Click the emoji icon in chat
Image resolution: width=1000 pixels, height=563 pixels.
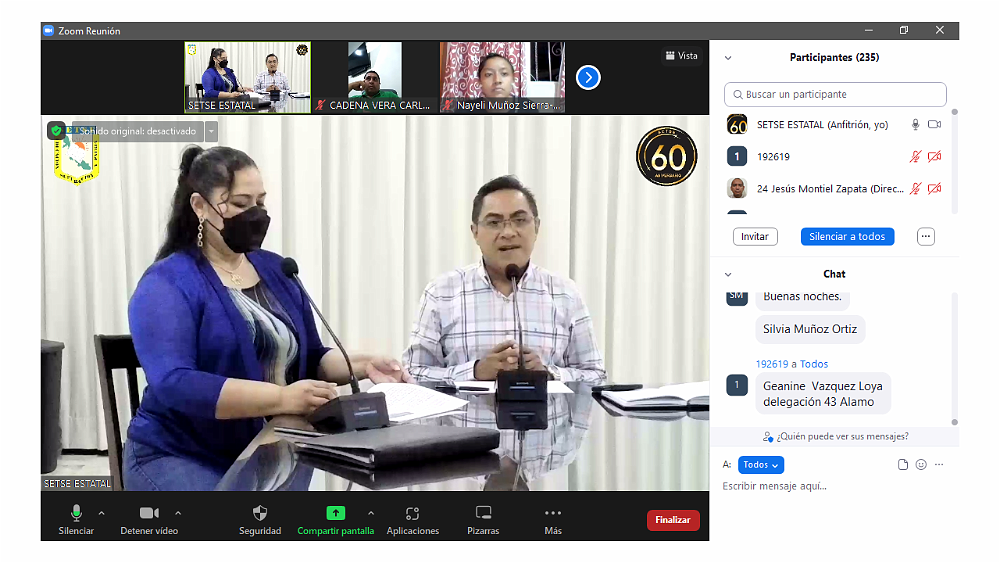coord(921,465)
